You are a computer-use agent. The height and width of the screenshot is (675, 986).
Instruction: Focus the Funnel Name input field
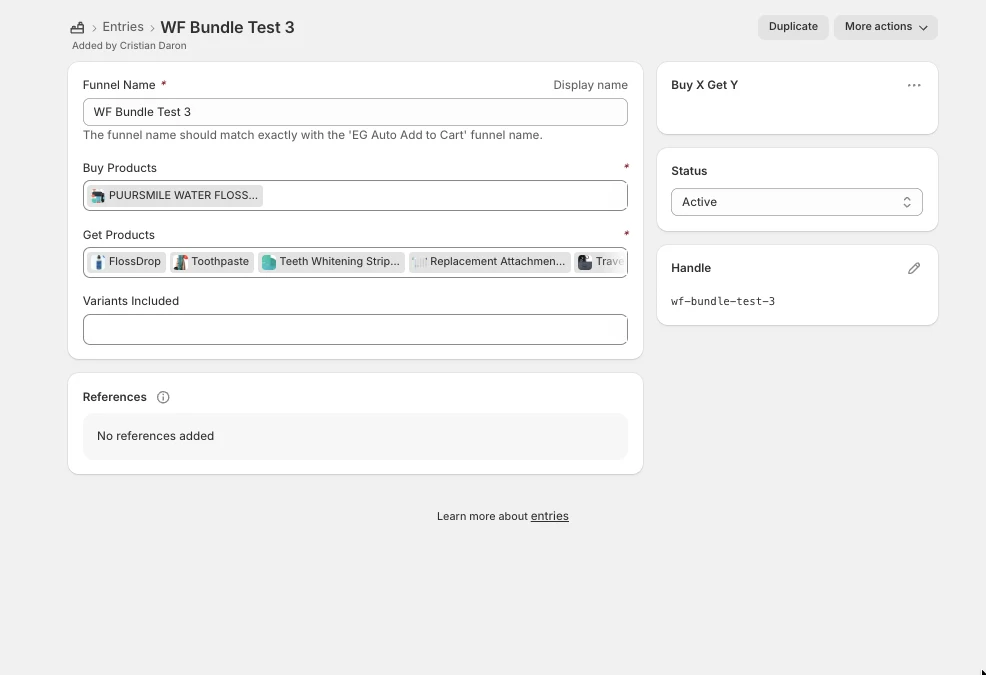[355, 112]
